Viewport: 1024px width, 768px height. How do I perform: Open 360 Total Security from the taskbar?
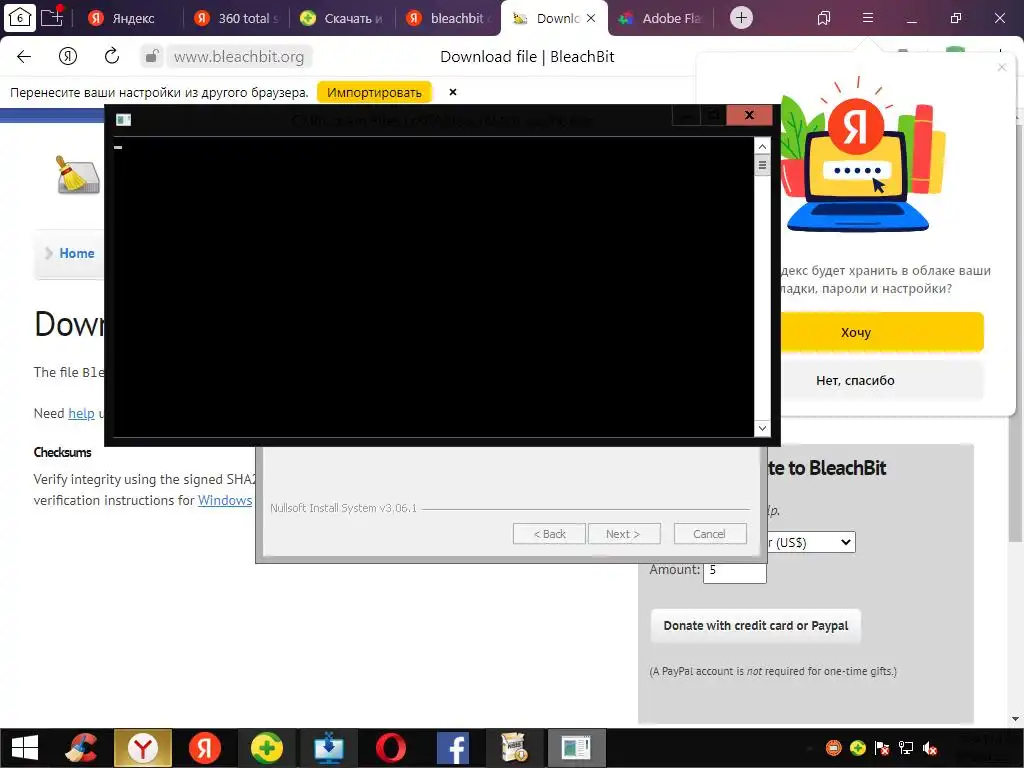[266, 748]
